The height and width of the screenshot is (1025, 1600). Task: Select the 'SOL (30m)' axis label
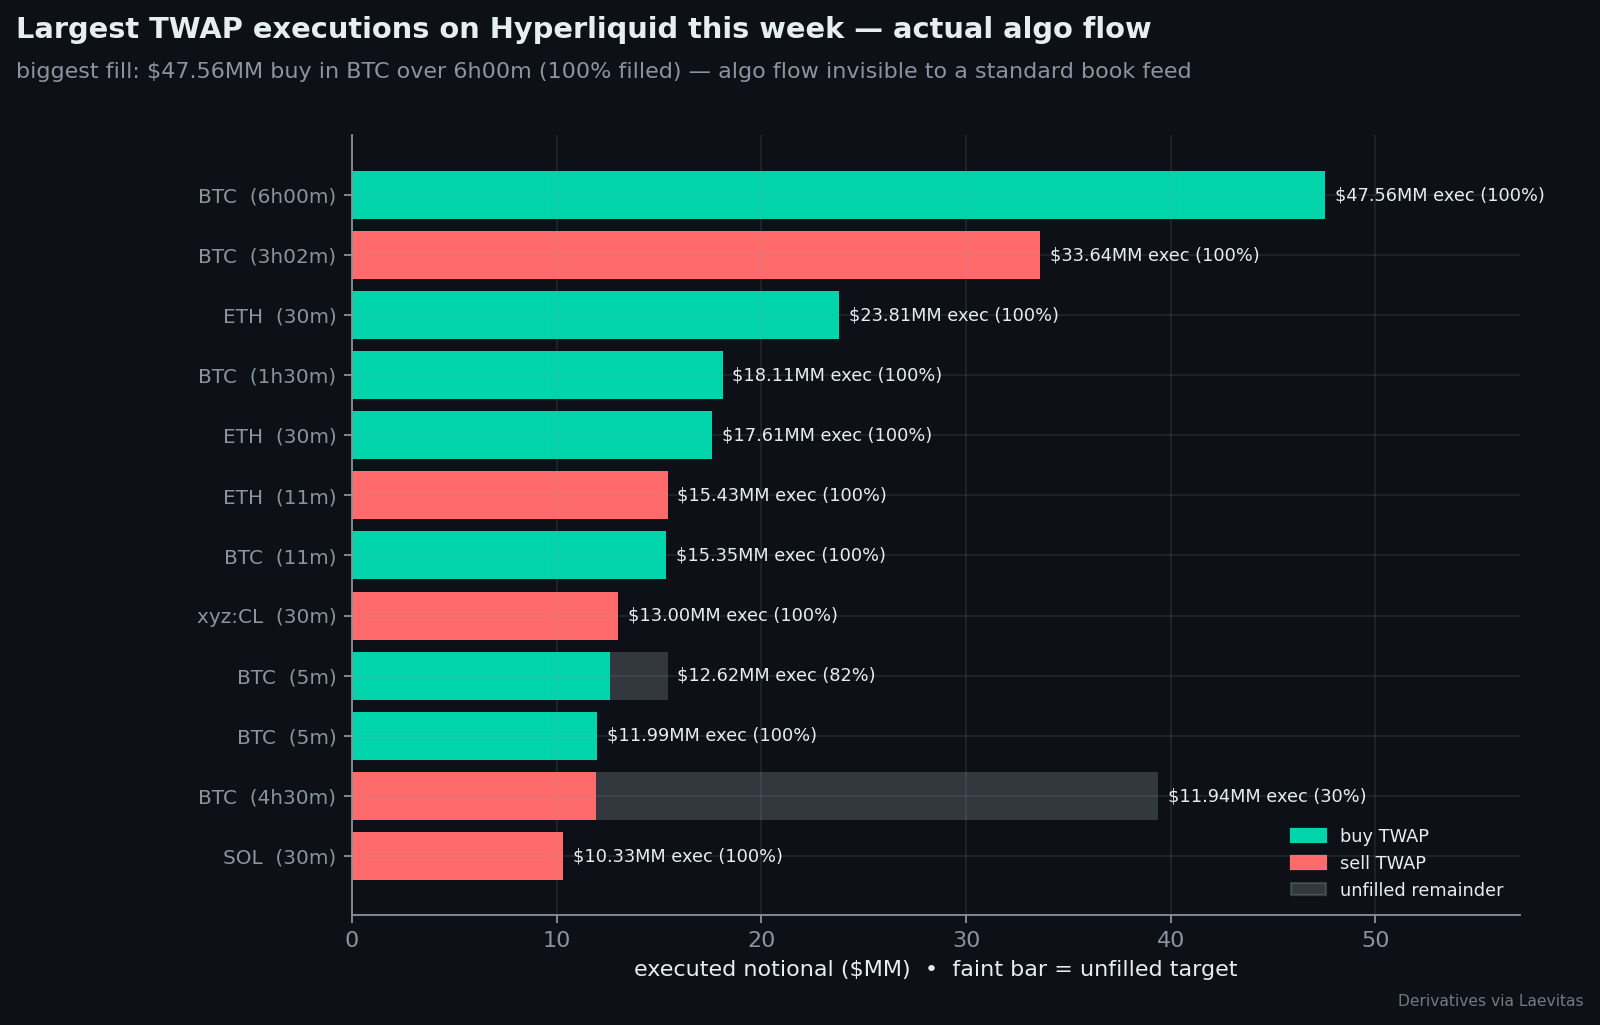(x=280, y=857)
